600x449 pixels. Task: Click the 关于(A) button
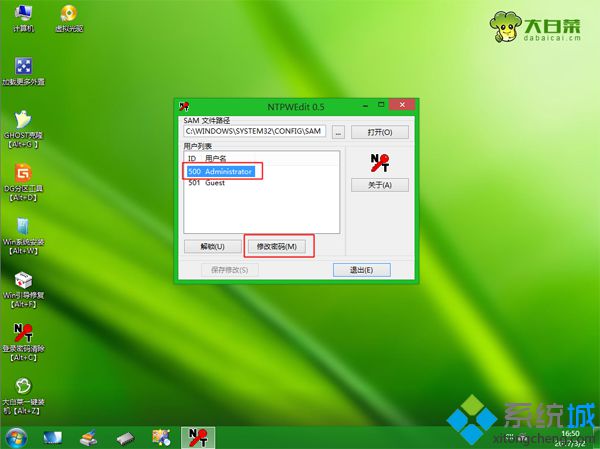pyautogui.click(x=380, y=185)
